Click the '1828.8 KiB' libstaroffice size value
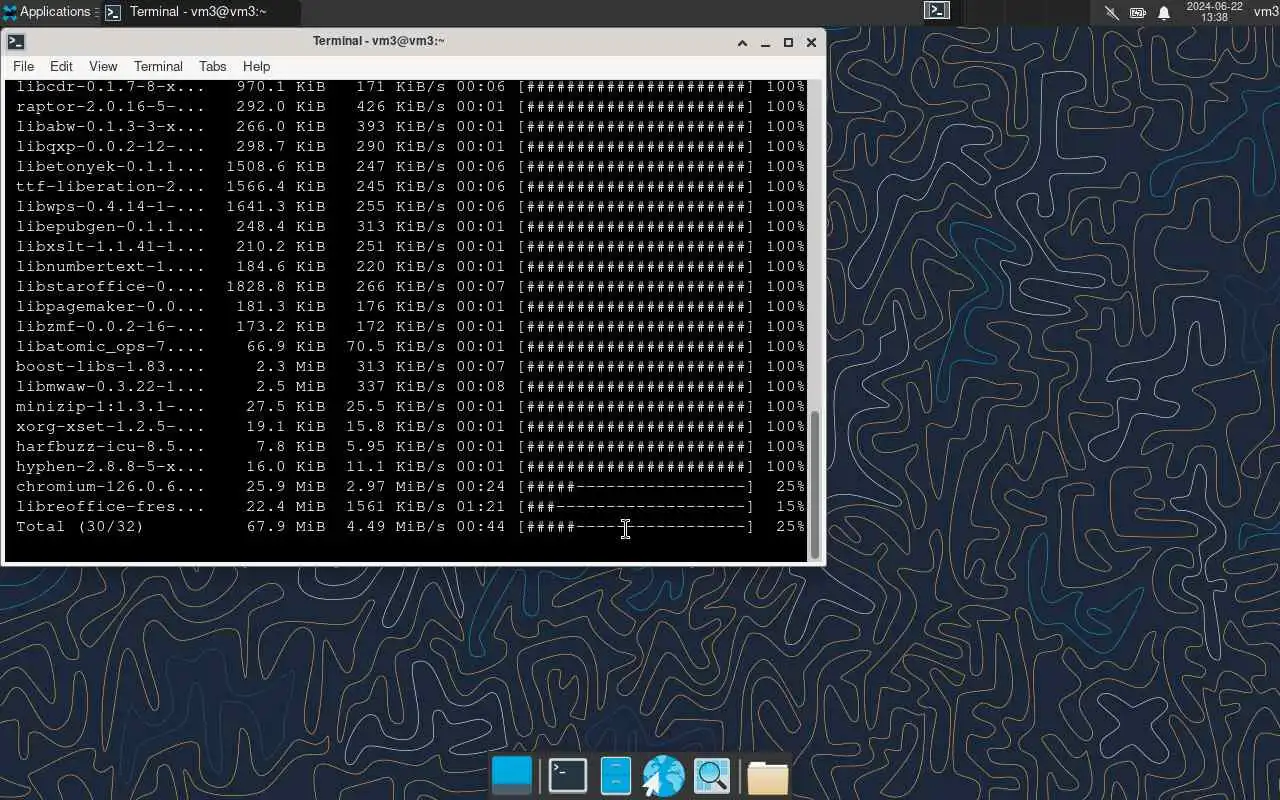The width and height of the screenshot is (1280, 800). [276, 286]
